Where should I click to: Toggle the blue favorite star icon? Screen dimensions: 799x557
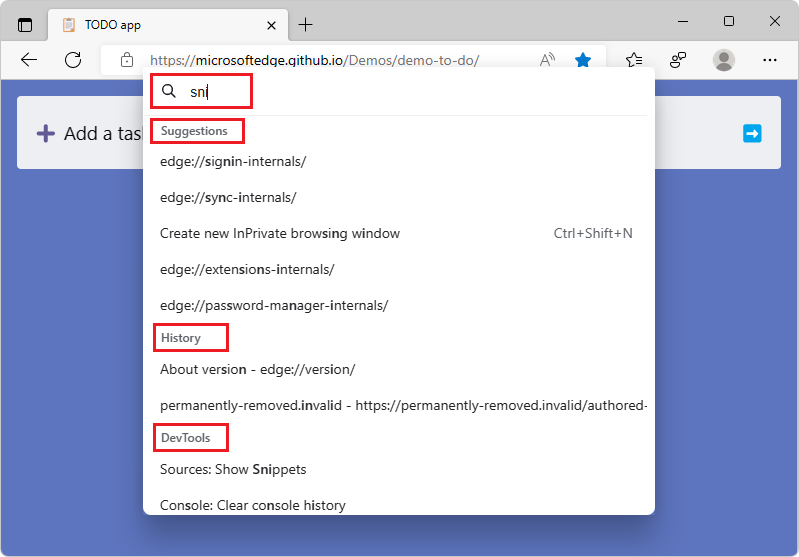[x=582, y=60]
